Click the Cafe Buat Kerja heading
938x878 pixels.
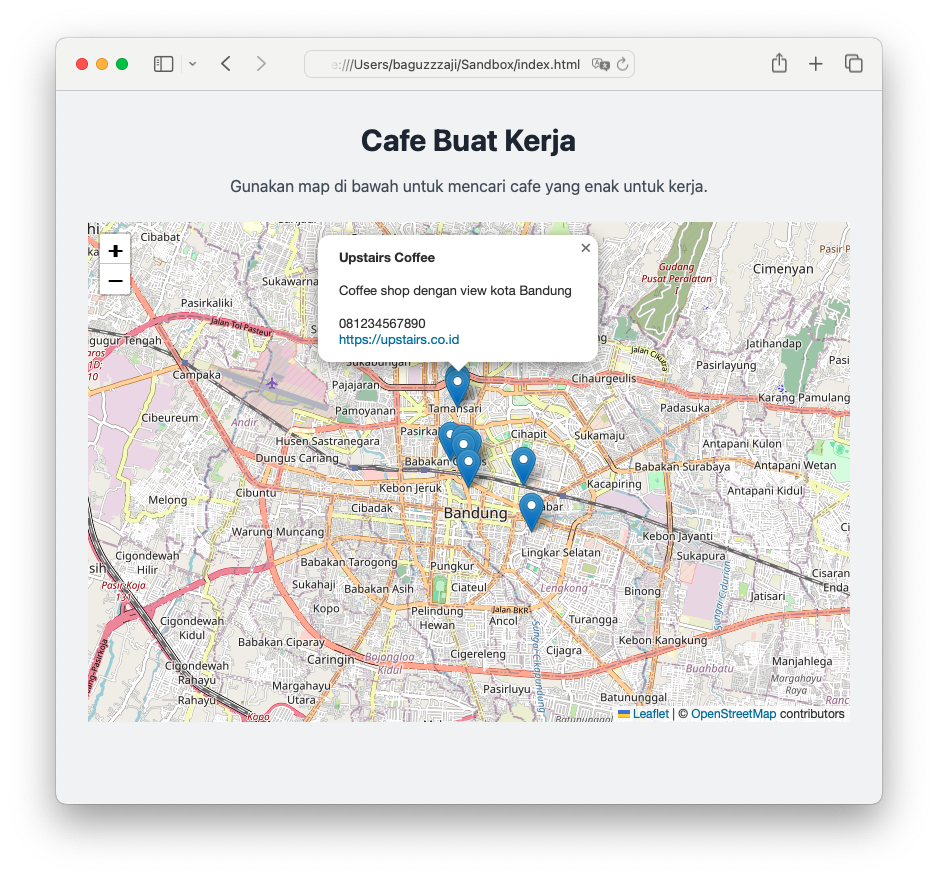pos(468,141)
